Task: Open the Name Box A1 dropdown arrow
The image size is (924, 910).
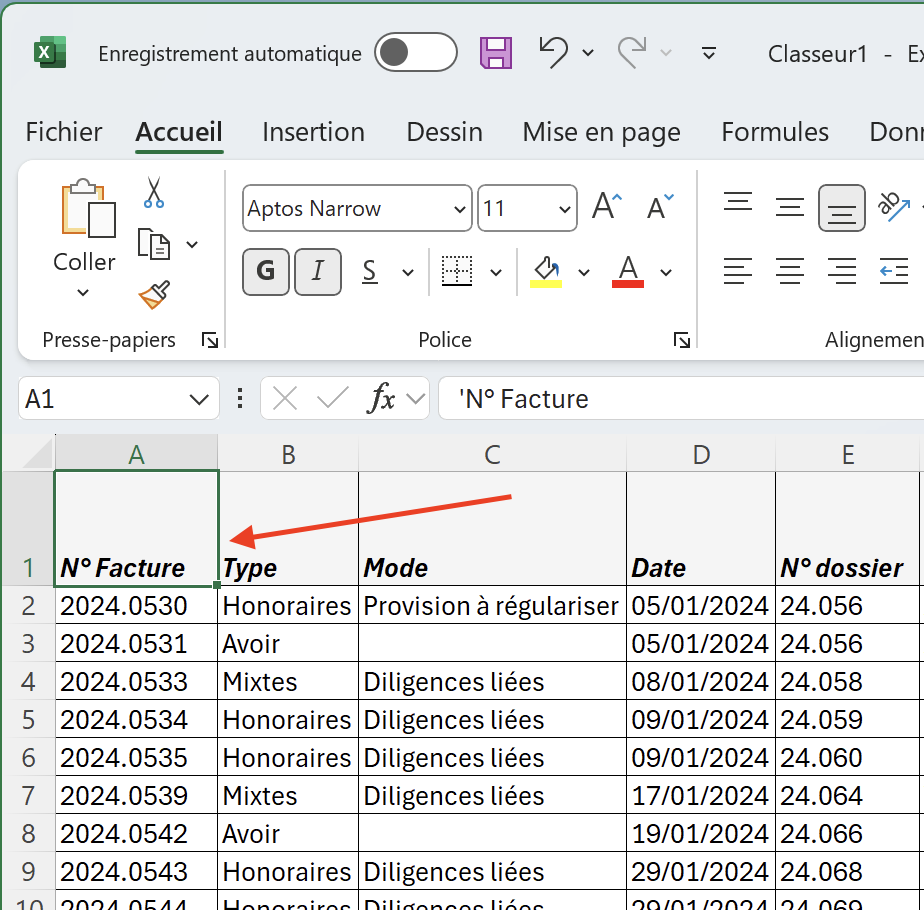Action: 198,400
